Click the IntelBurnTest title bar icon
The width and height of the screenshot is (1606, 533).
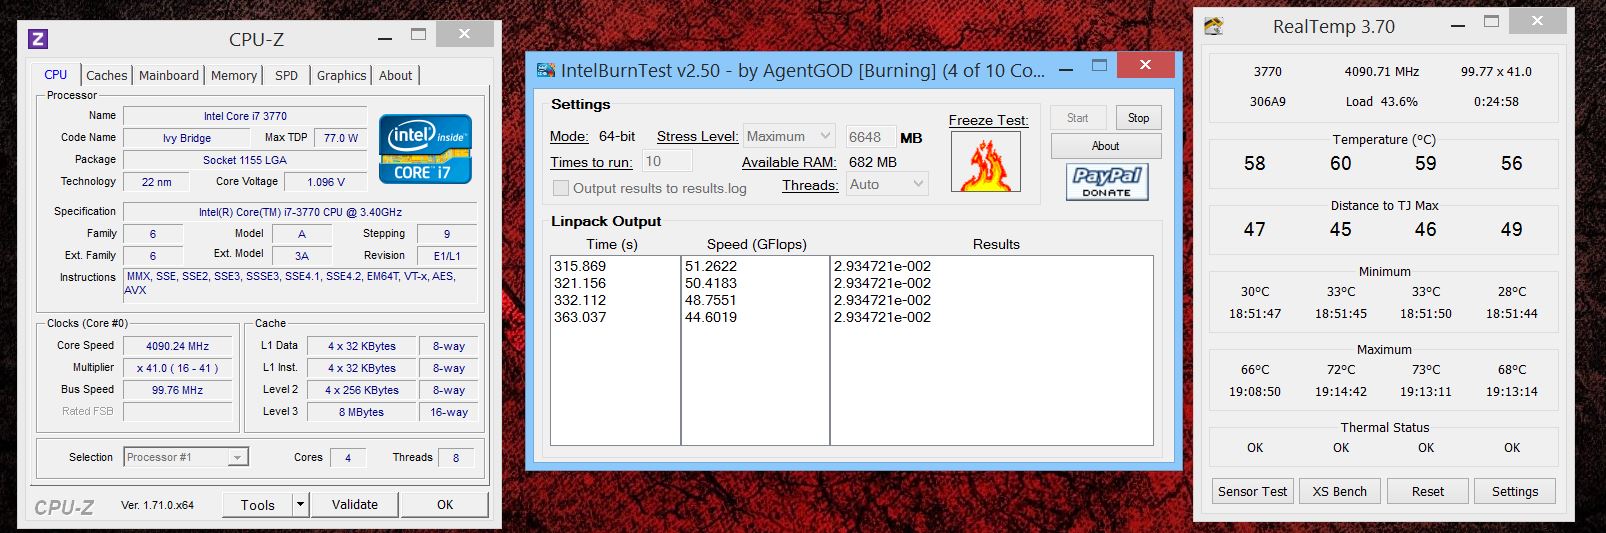pyautogui.click(x=546, y=70)
